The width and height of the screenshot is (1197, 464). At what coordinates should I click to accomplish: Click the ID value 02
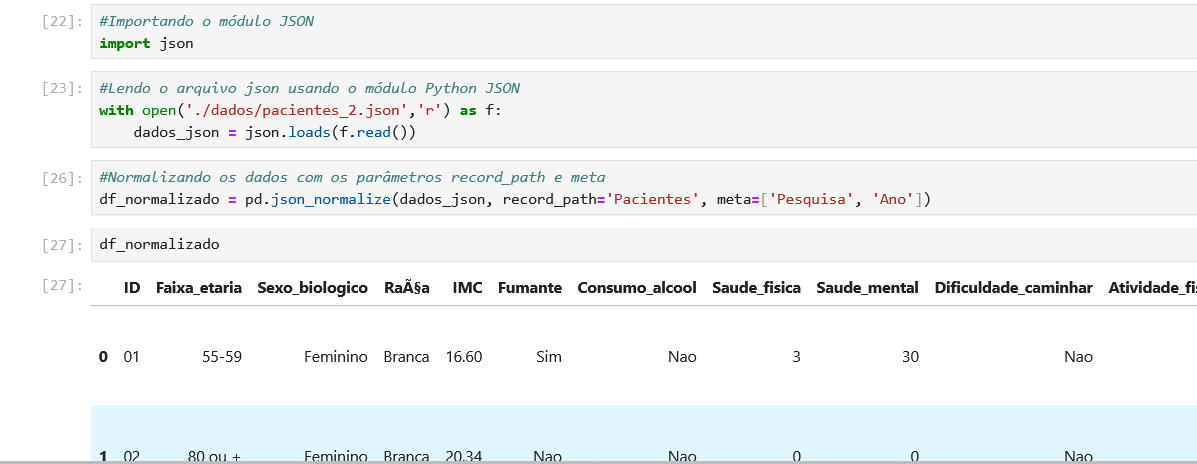coord(132,456)
